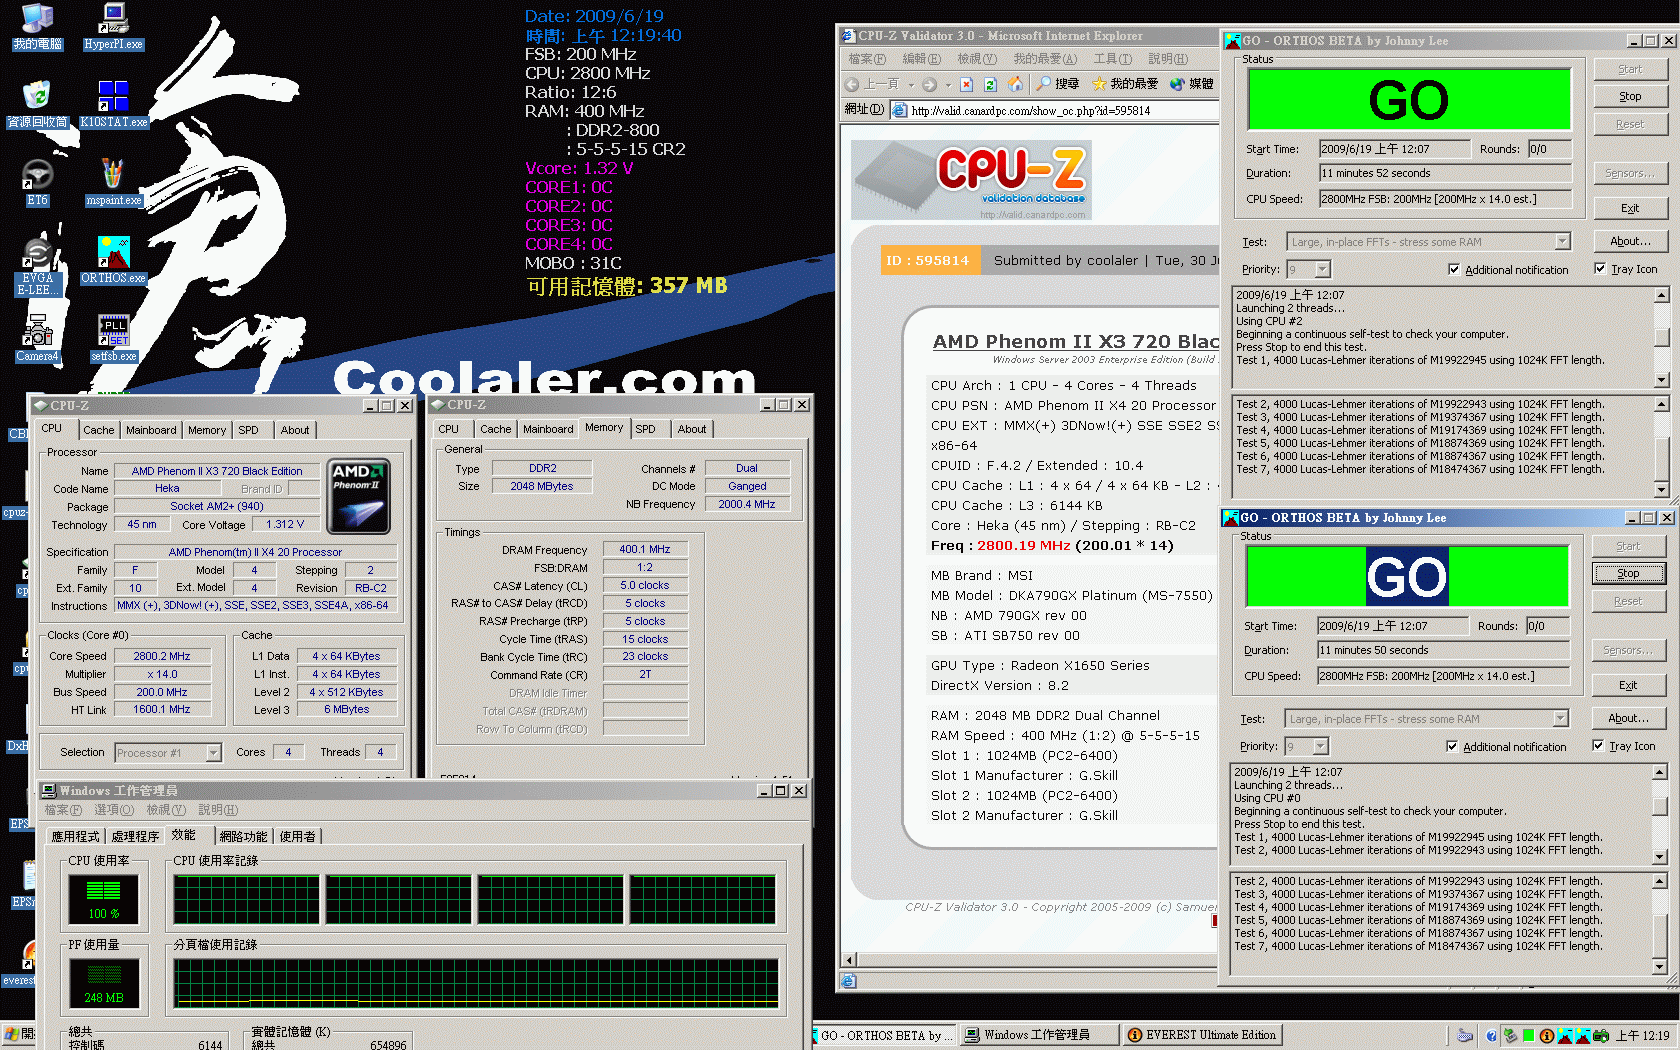Launch setfsb.exe desktop icon

[x=113, y=338]
